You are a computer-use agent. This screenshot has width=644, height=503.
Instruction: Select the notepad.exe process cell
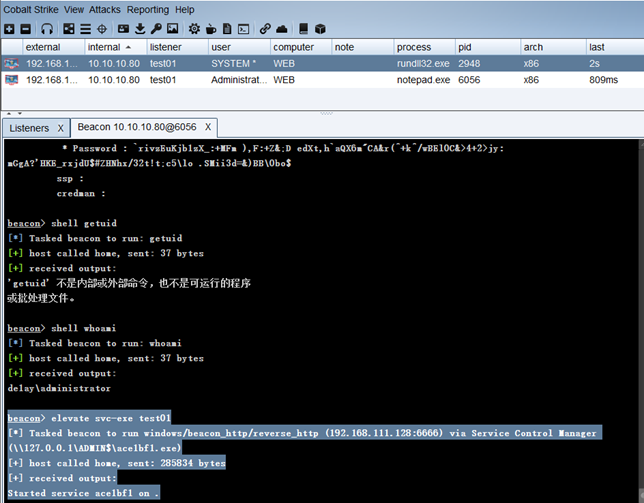[x=423, y=80]
